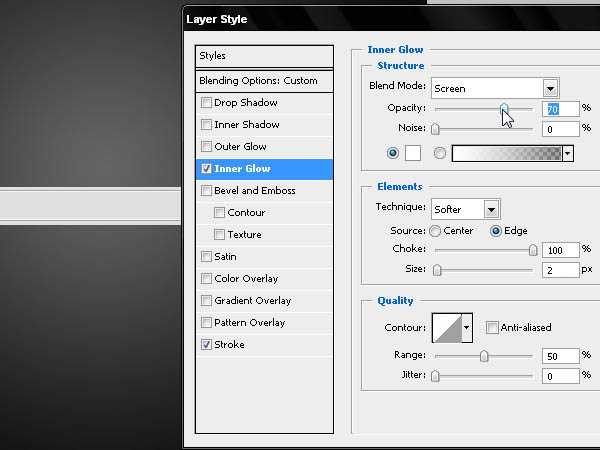The width and height of the screenshot is (600, 450).
Task: Expand the gradient picker dropdown arrow
Action: (568, 153)
